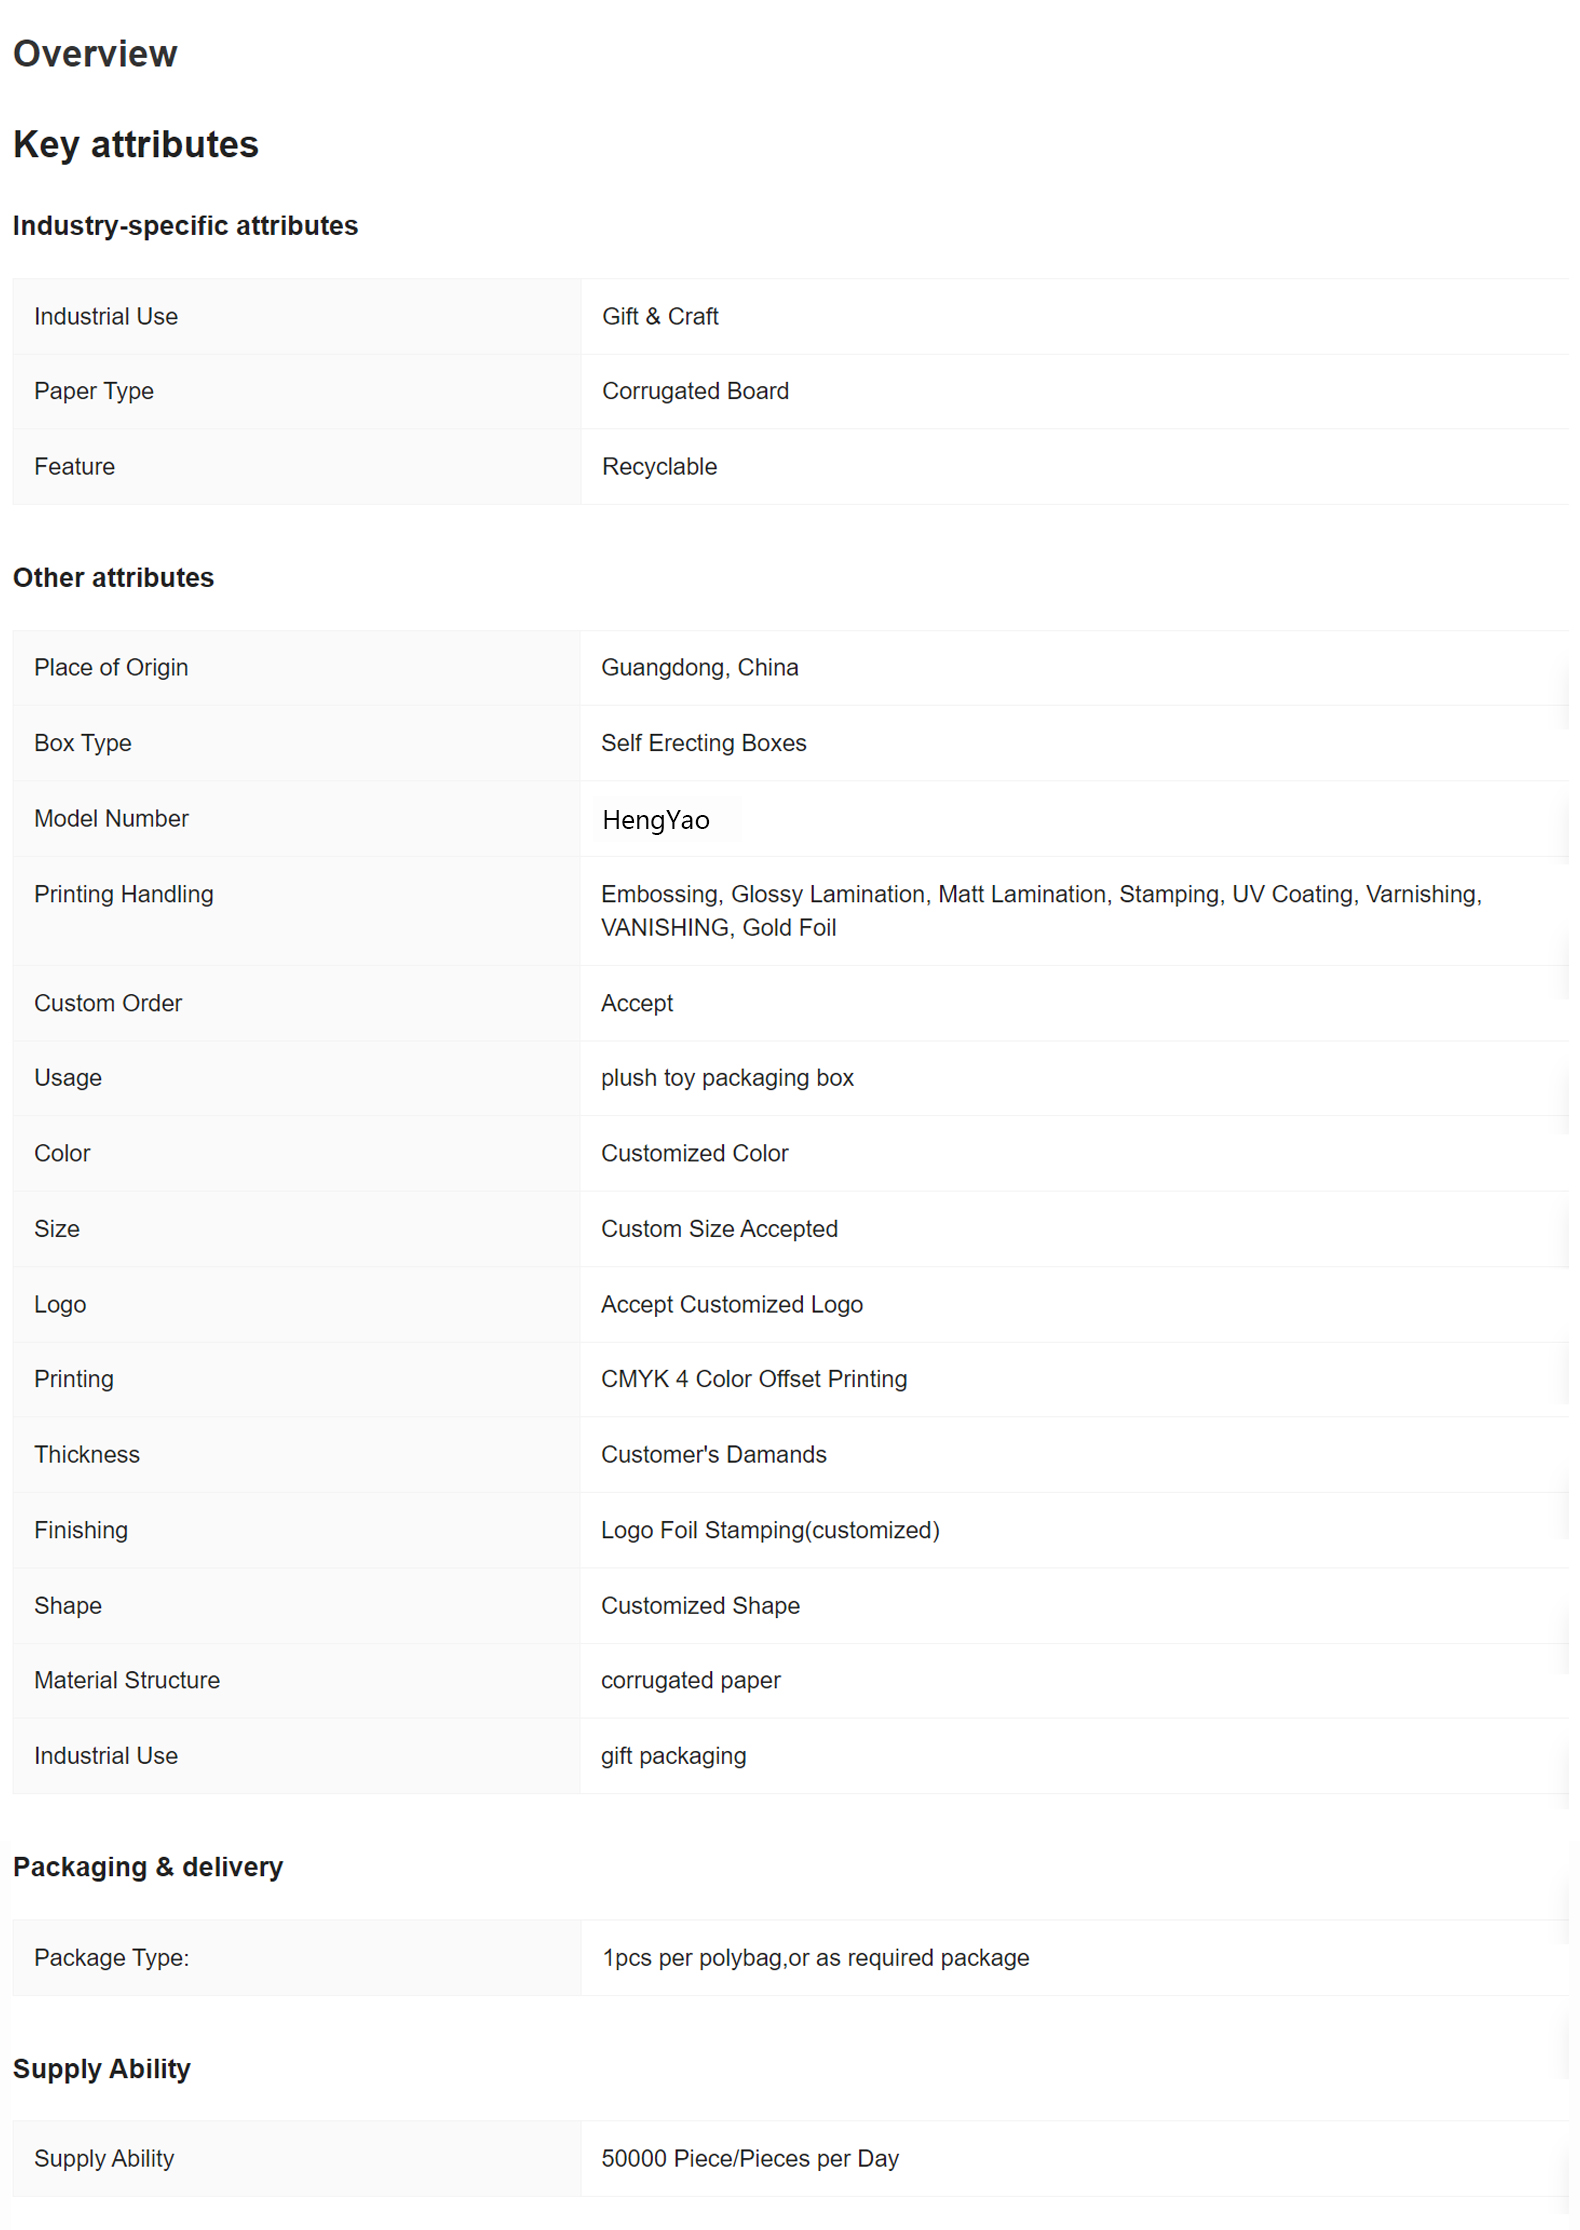The height and width of the screenshot is (2230, 1580).
Task: Select the CMYK 4 Color Offset Printing value
Action: (x=754, y=1379)
